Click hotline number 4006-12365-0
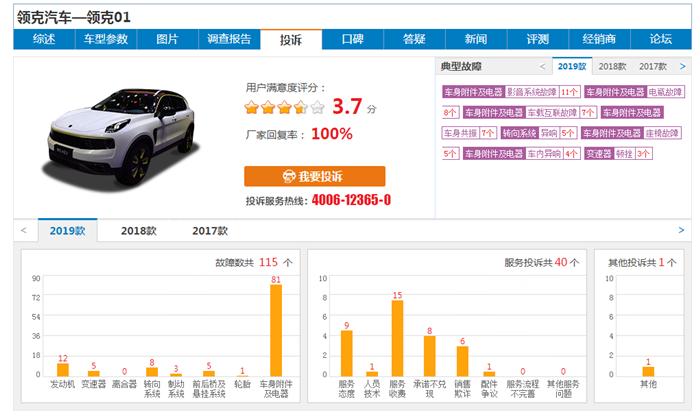Image resolution: width=700 pixels, height=416 pixels. [x=351, y=200]
